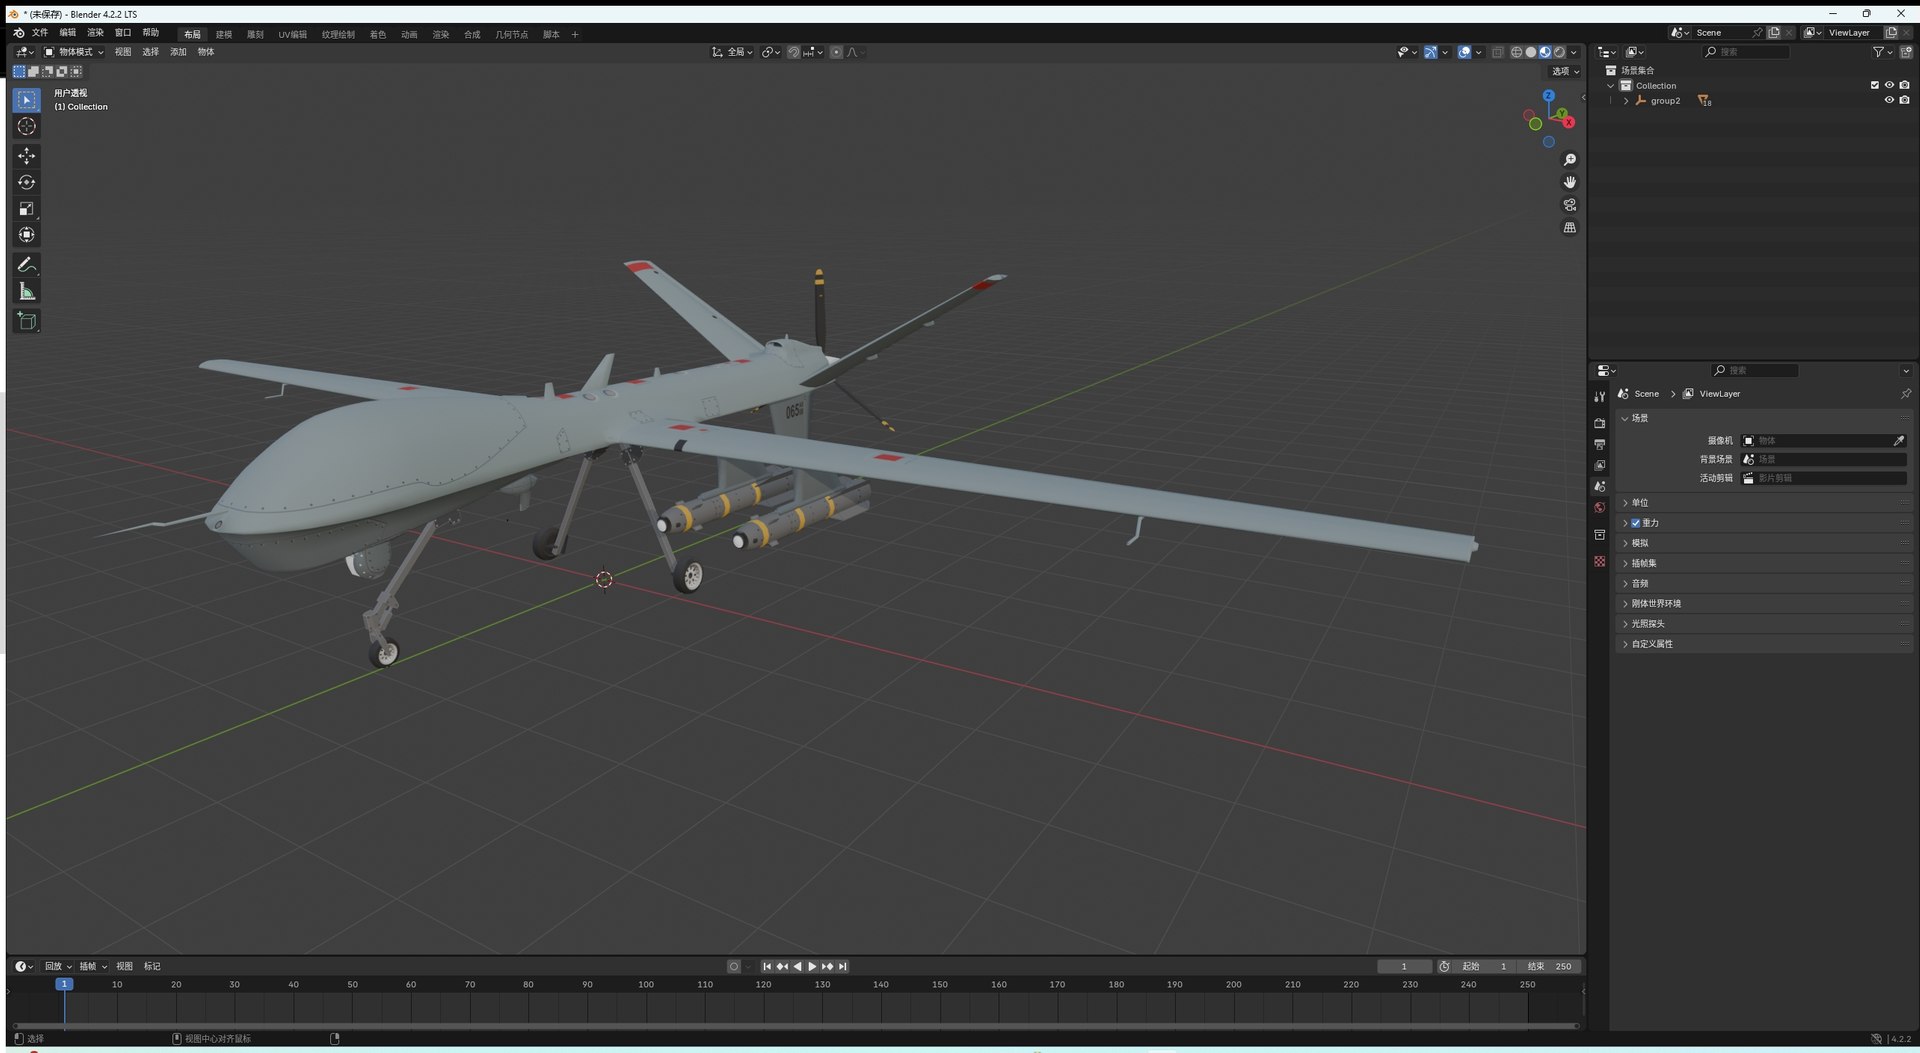Open the 标记 menu in timeline header
Image resolution: width=1920 pixels, height=1053 pixels.
point(152,966)
